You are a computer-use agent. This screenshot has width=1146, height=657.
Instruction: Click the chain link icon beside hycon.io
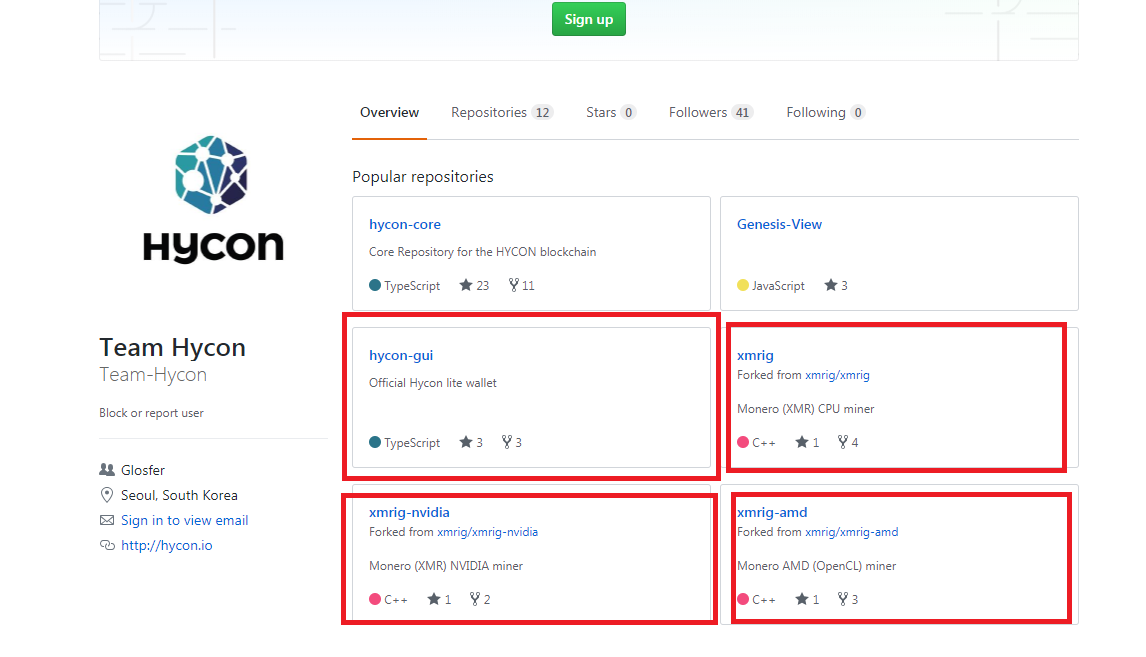pyautogui.click(x=107, y=545)
